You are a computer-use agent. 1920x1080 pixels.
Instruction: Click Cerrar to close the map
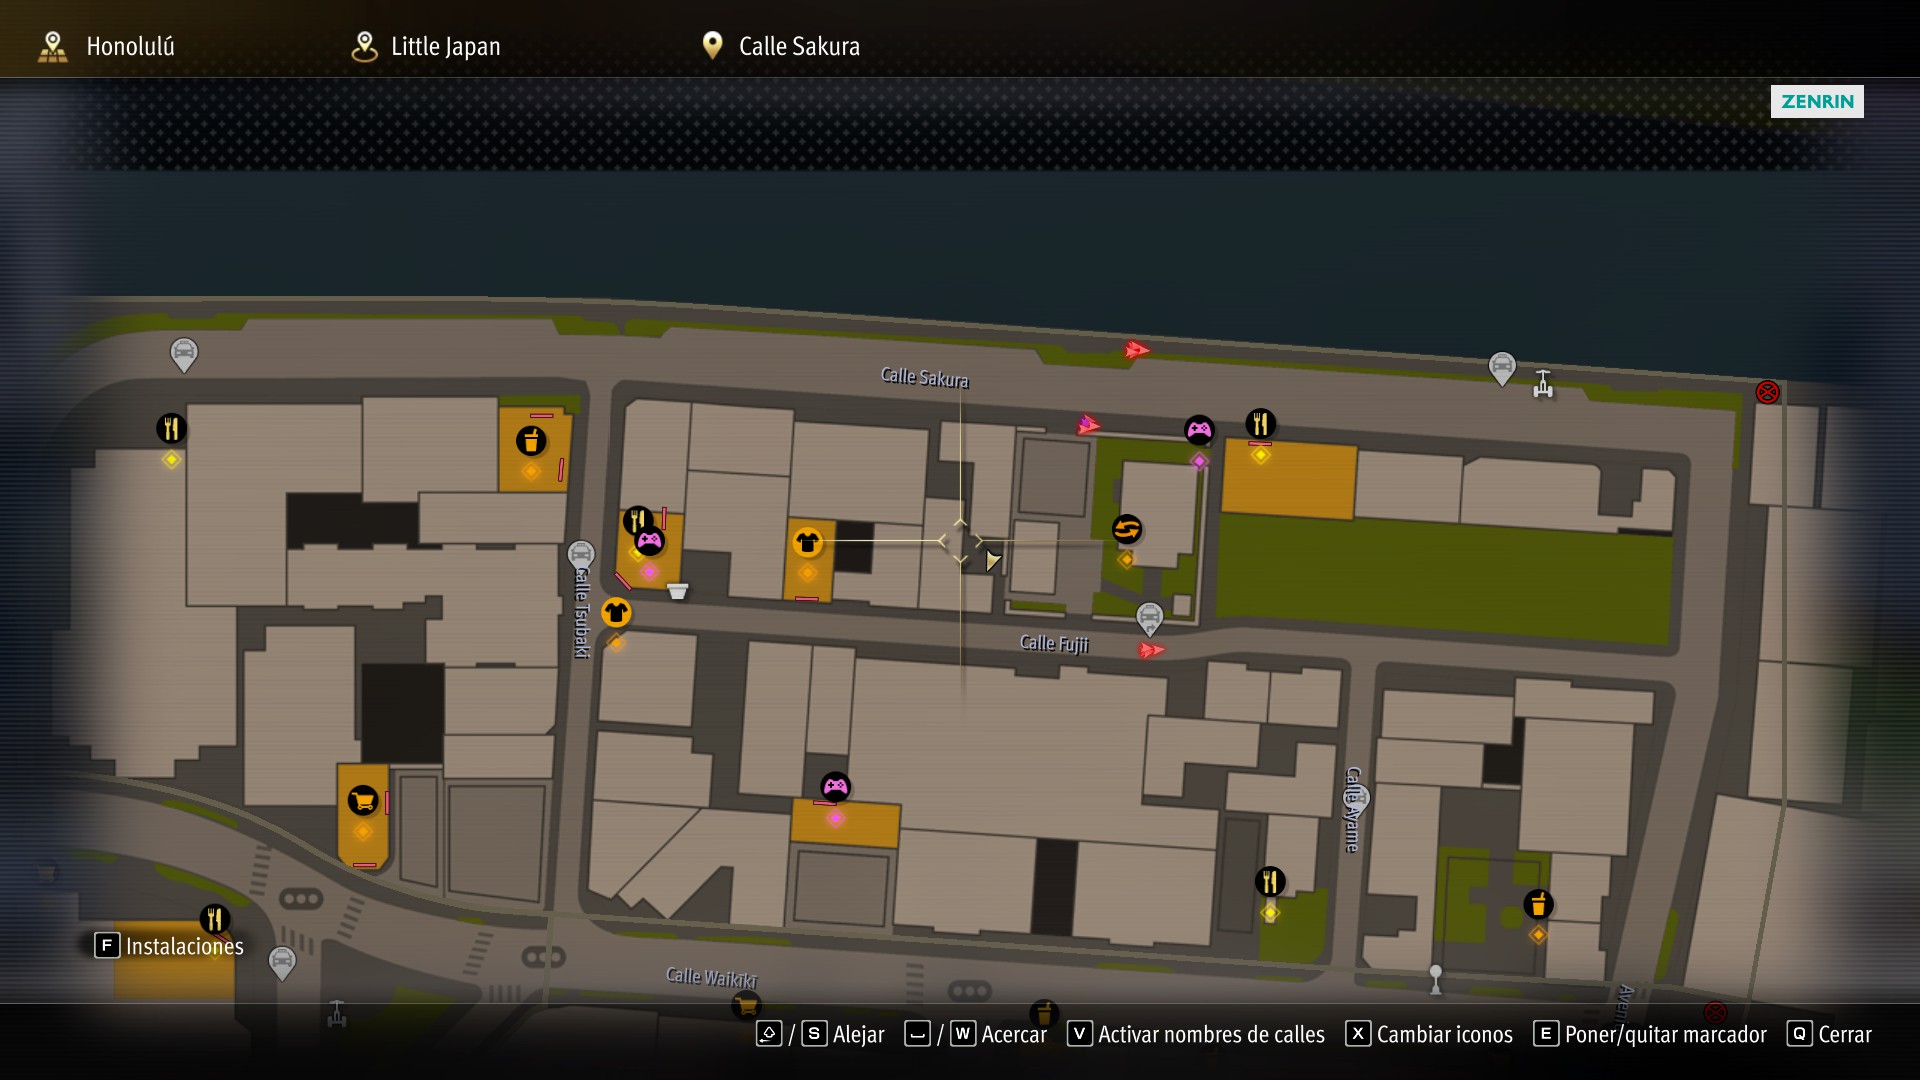[1829, 1034]
